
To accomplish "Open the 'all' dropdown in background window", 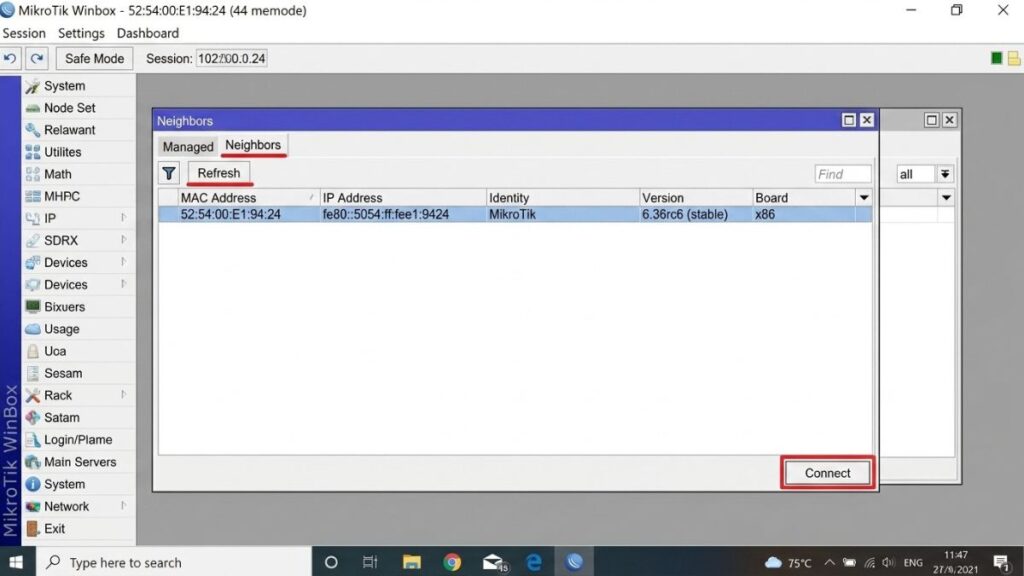I will pos(945,174).
